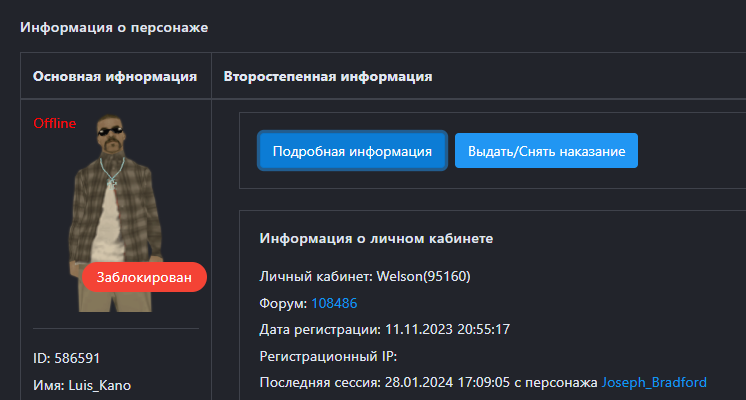This screenshot has width=746, height=400.
Task: Click the Форум label text
Action: tap(282, 302)
